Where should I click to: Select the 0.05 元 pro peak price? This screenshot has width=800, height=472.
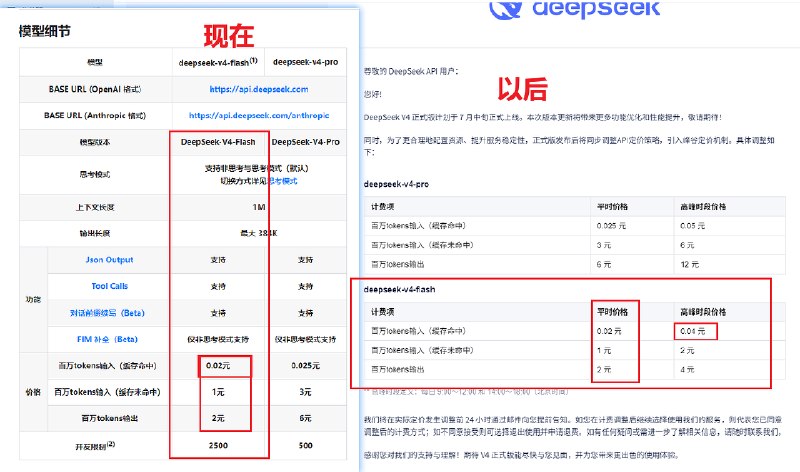pyautogui.click(x=692, y=226)
